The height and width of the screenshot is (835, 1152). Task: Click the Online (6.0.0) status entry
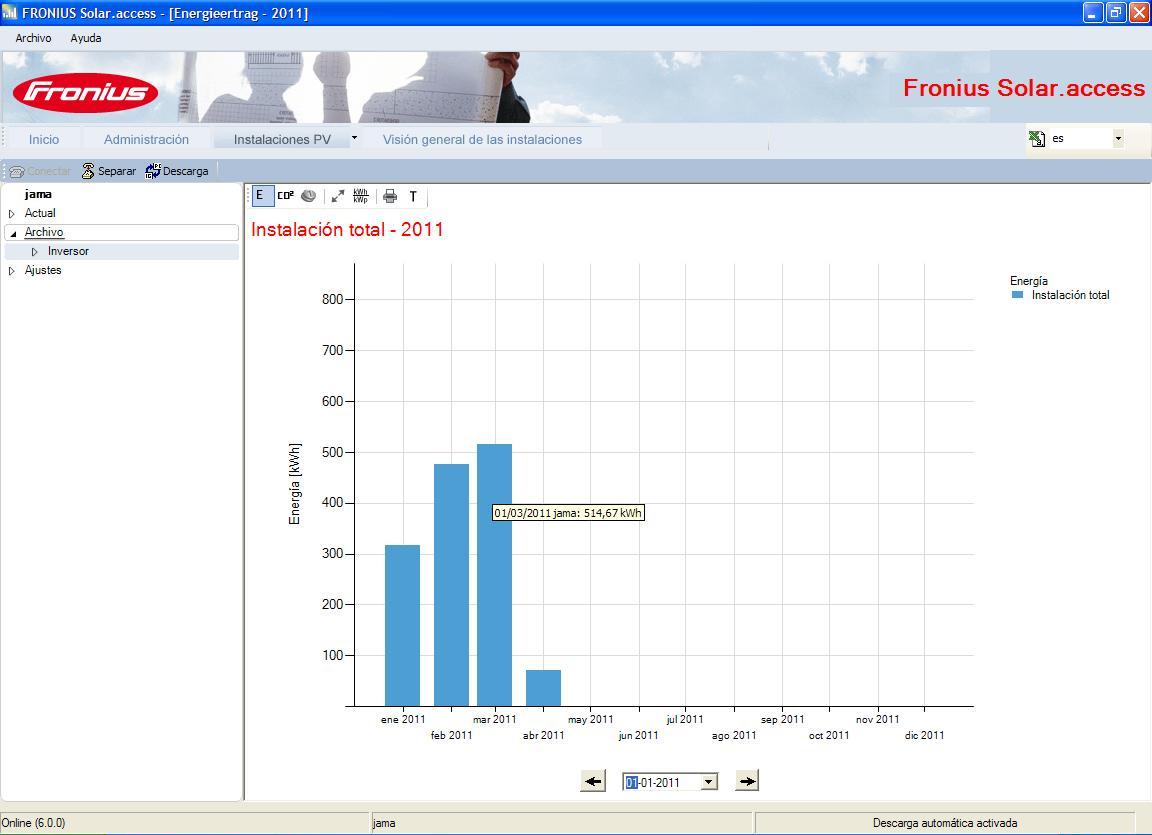(34, 823)
